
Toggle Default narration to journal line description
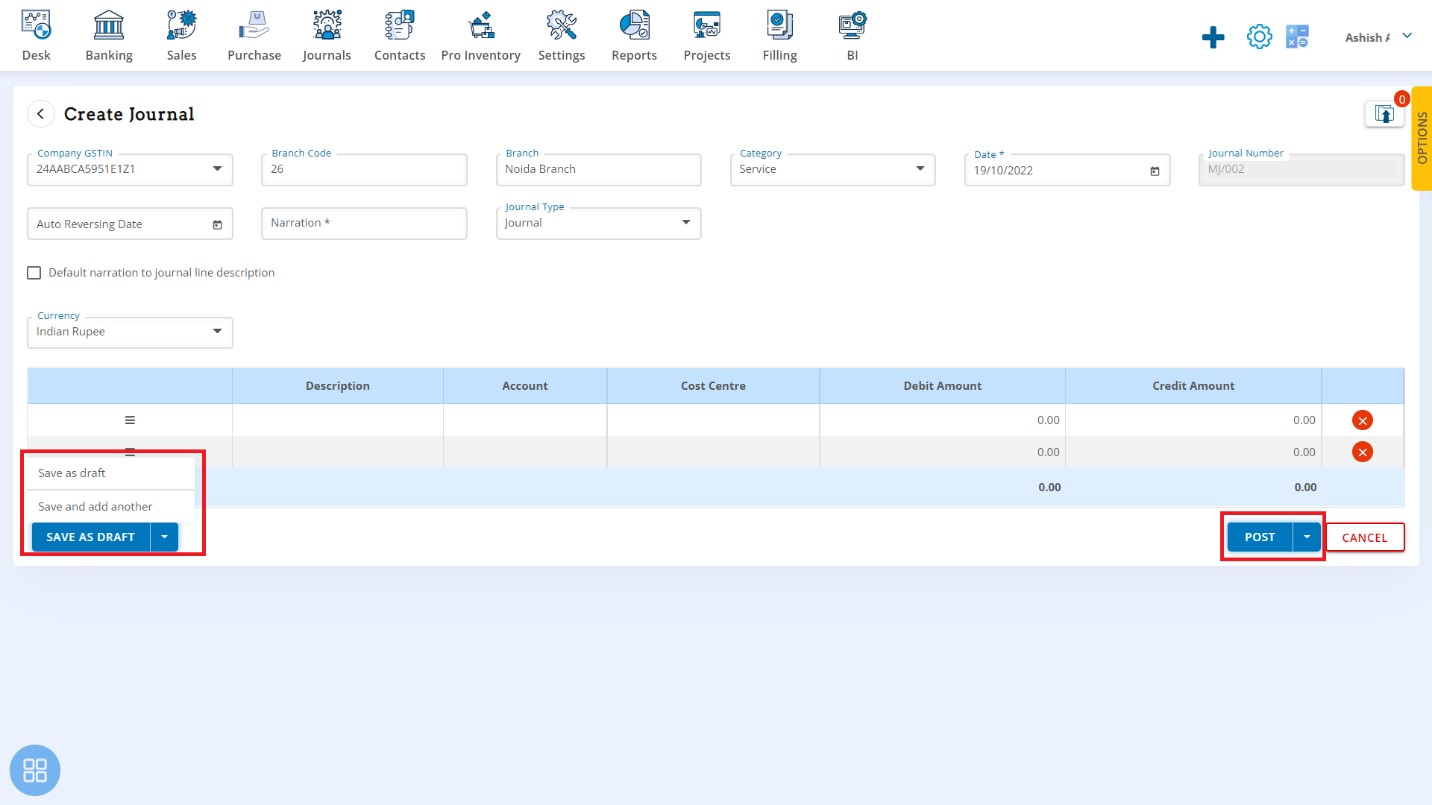click(34, 273)
